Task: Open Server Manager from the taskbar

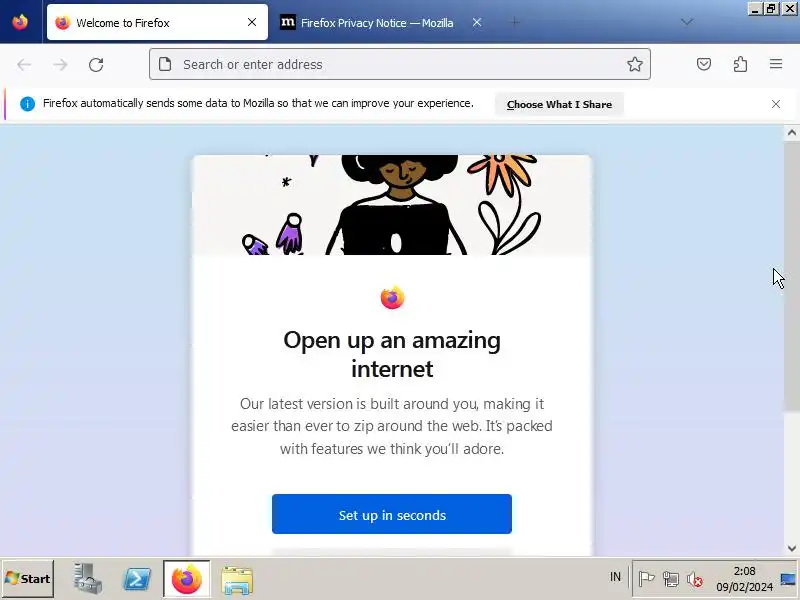Action: pyautogui.click(x=87, y=579)
